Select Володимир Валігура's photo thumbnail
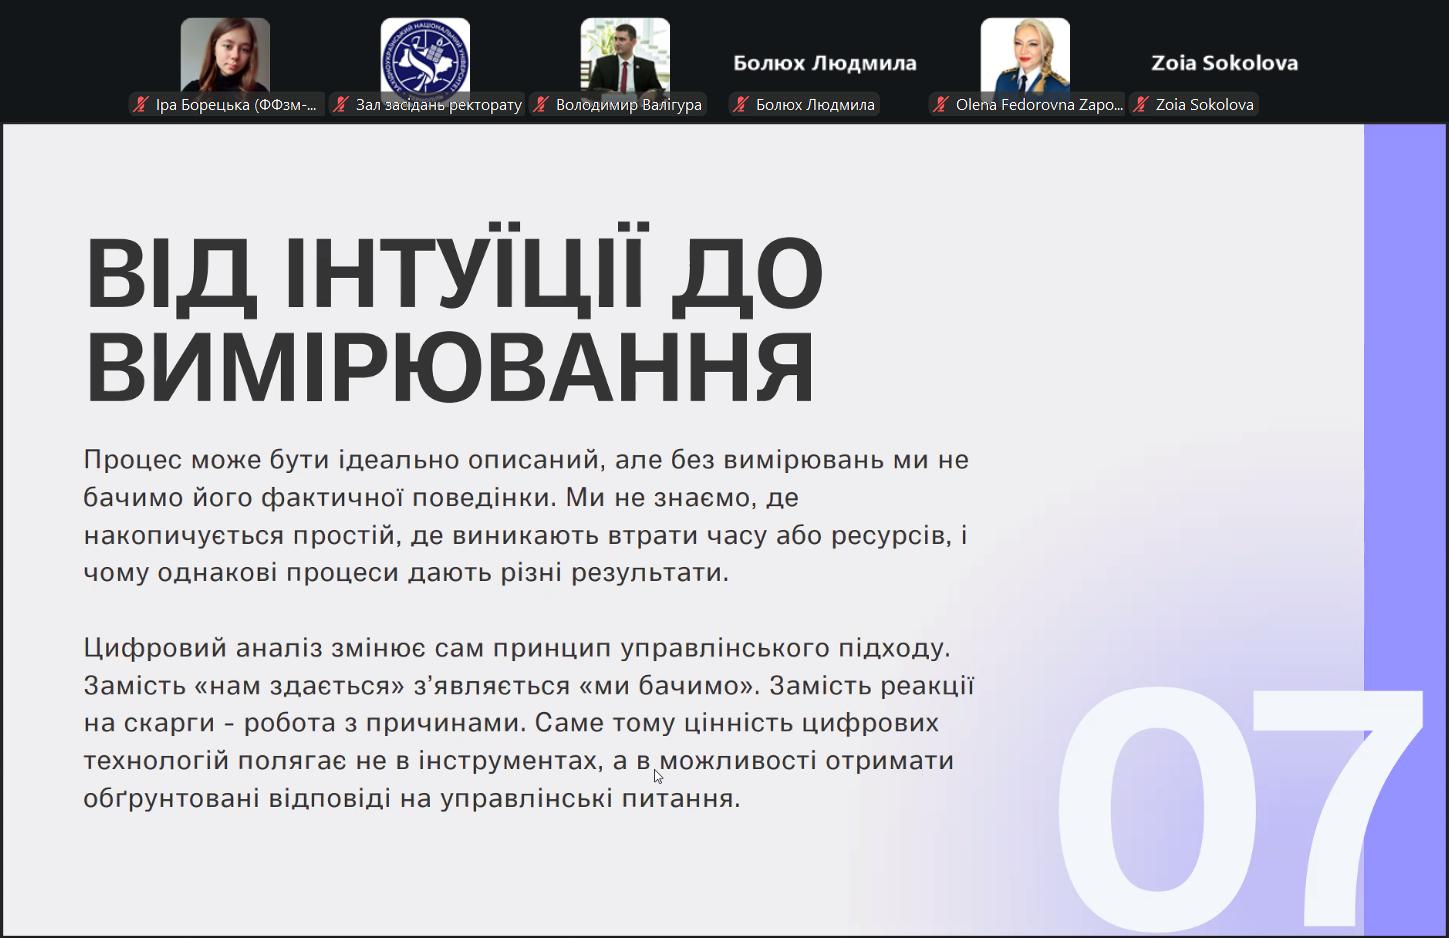Viewport: 1449px width, 938px height. [625, 55]
